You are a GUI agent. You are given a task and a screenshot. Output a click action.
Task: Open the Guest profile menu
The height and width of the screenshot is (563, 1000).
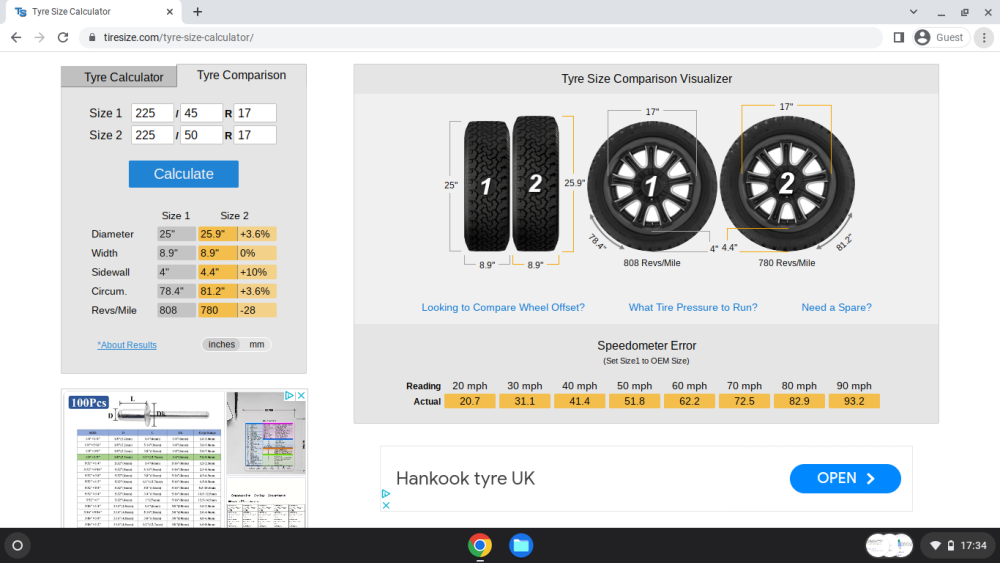tap(941, 38)
